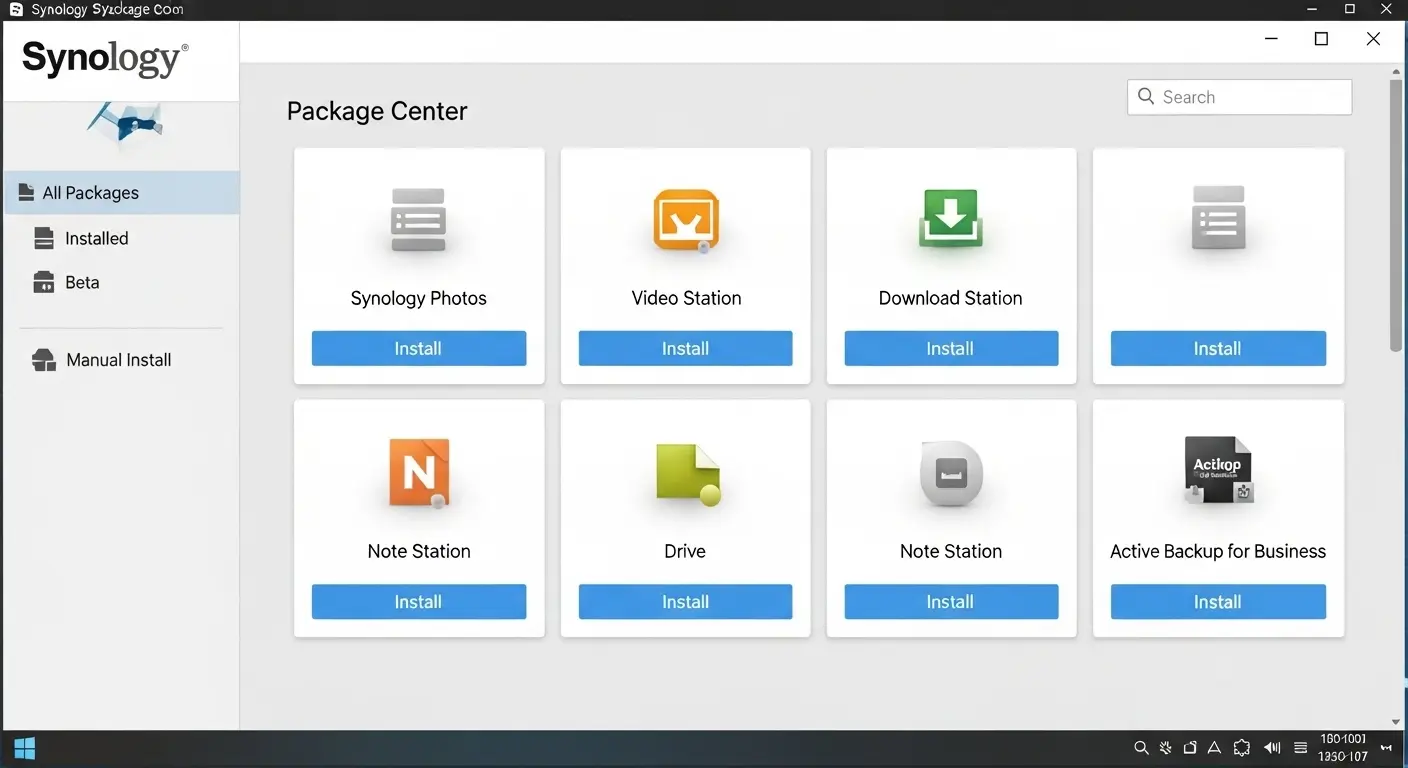Click the Synology logo
Screen dimensions: 1408x768
[105, 58]
